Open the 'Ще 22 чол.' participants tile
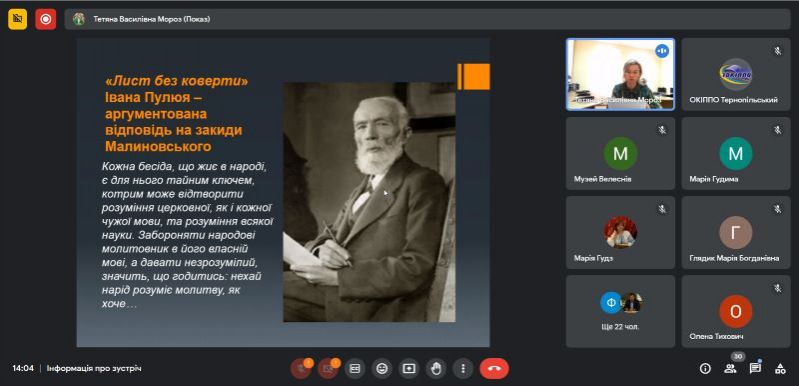Screen dimensions: 799x386 620,312
